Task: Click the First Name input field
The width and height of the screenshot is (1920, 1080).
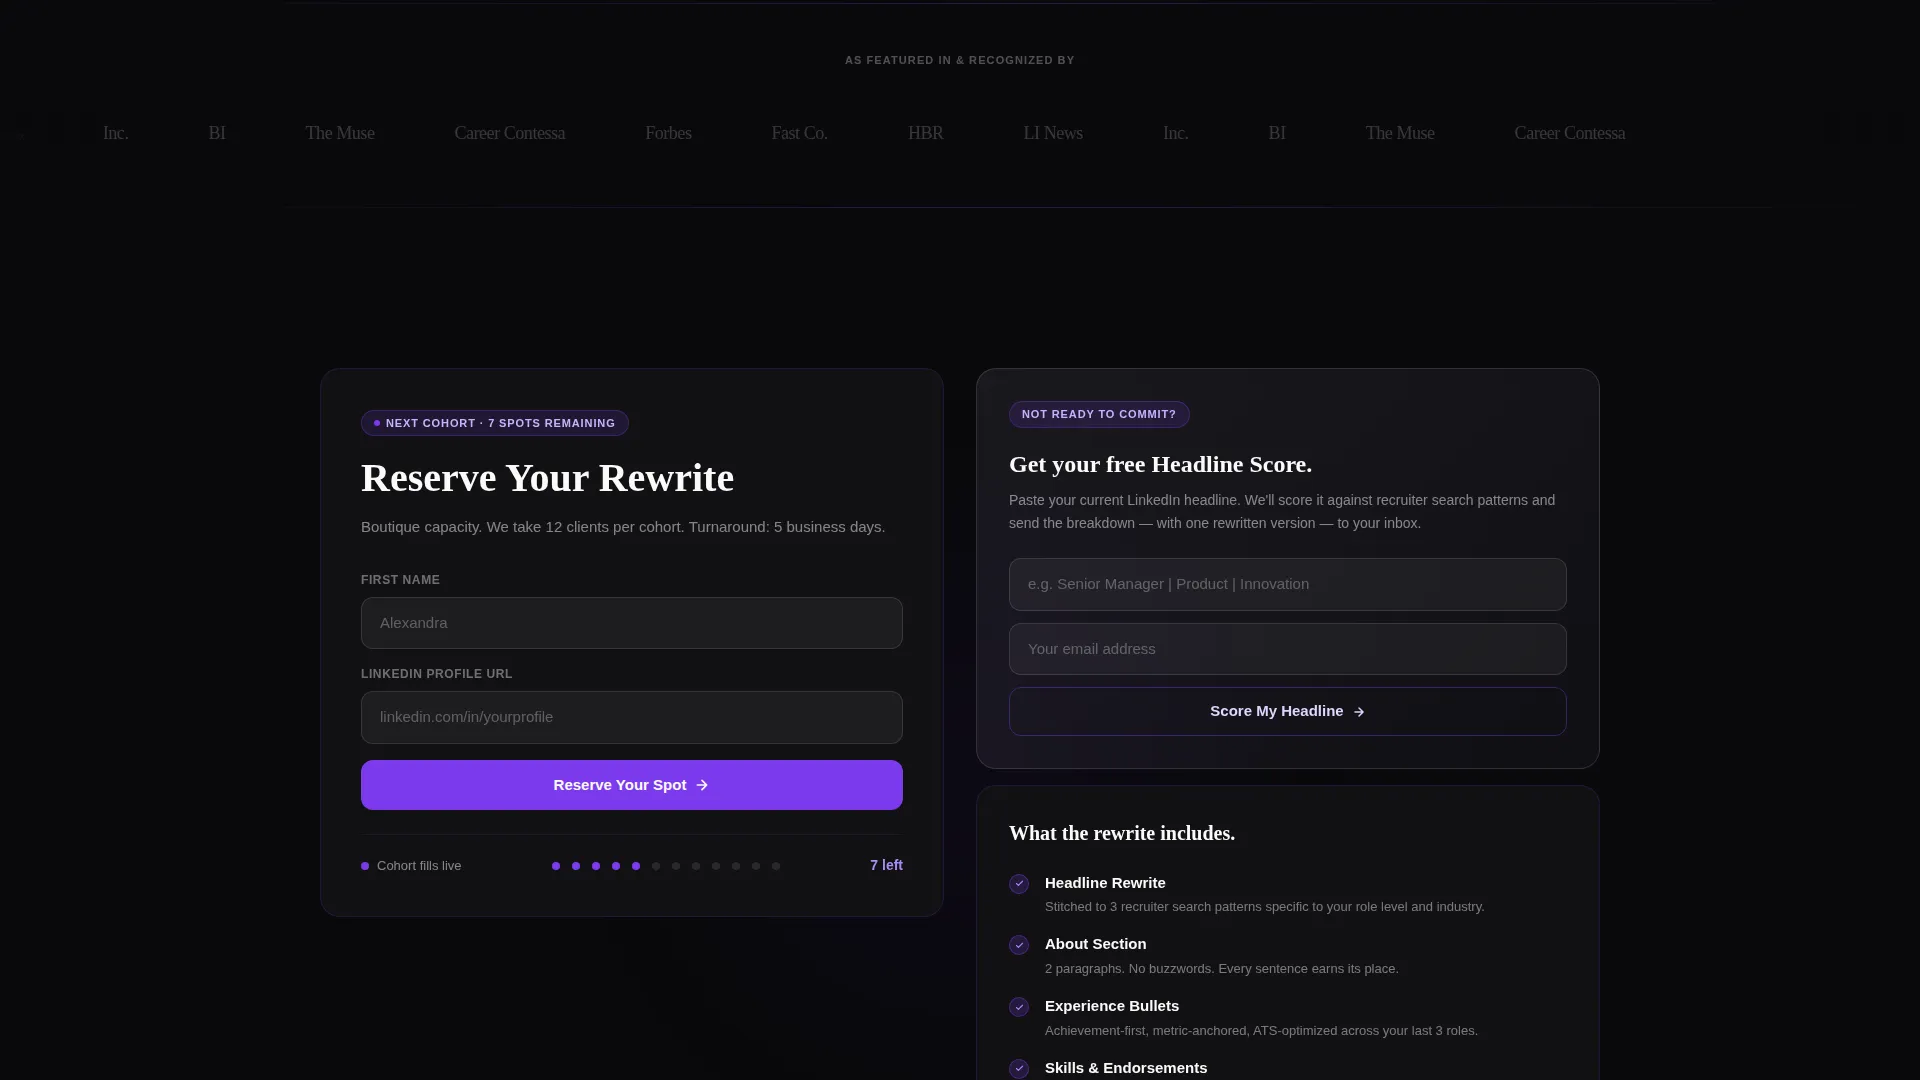Action: click(631, 623)
